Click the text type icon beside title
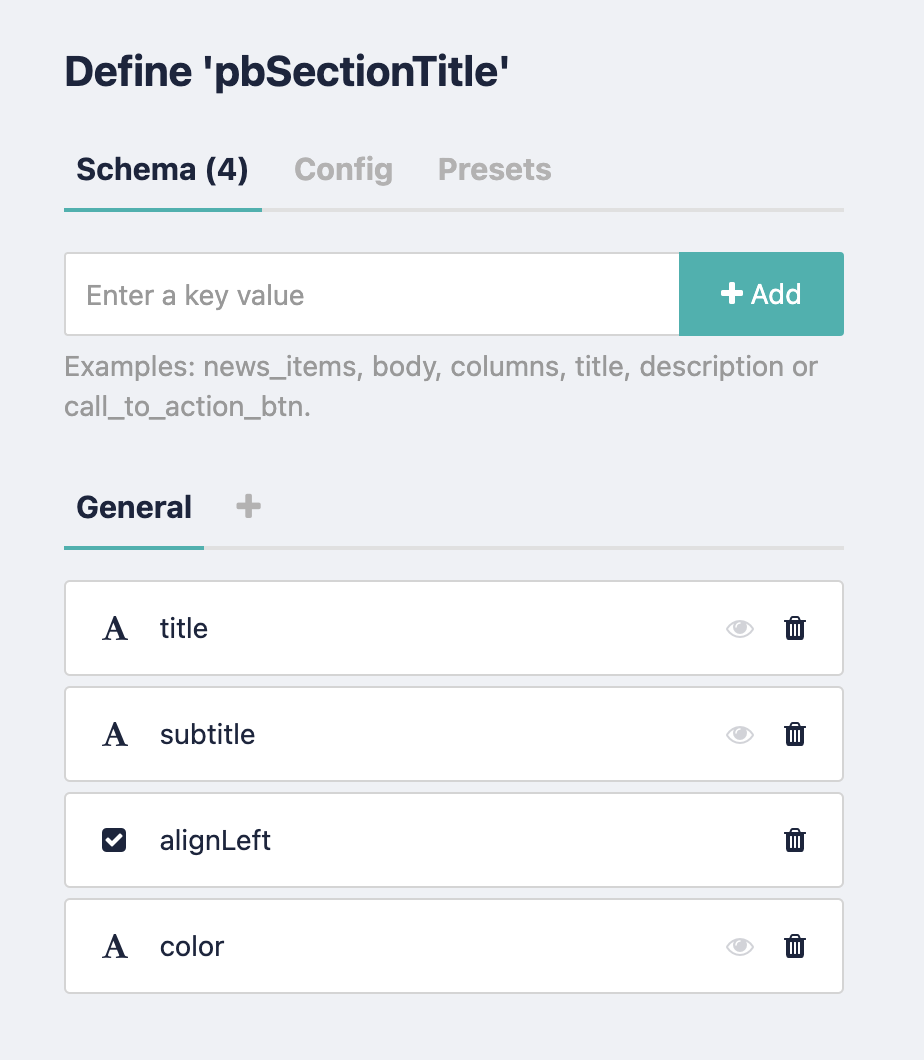The image size is (924, 1060). (116, 629)
